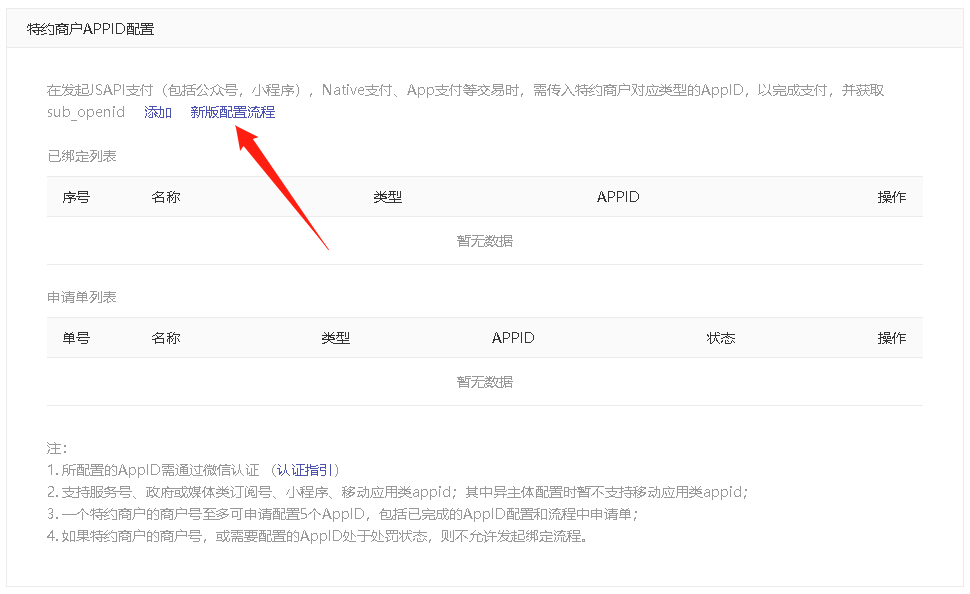Click 操作 header in the 已绑定列表 table

pos(892,197)
